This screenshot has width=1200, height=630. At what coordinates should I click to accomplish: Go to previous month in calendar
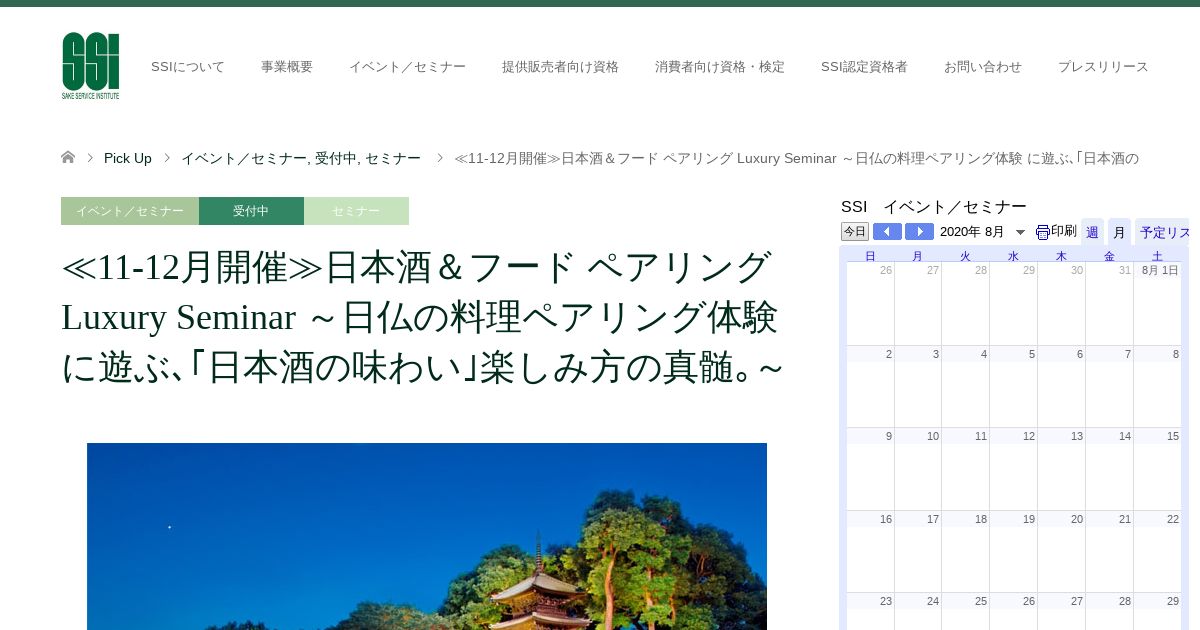[x=887, y=232]
